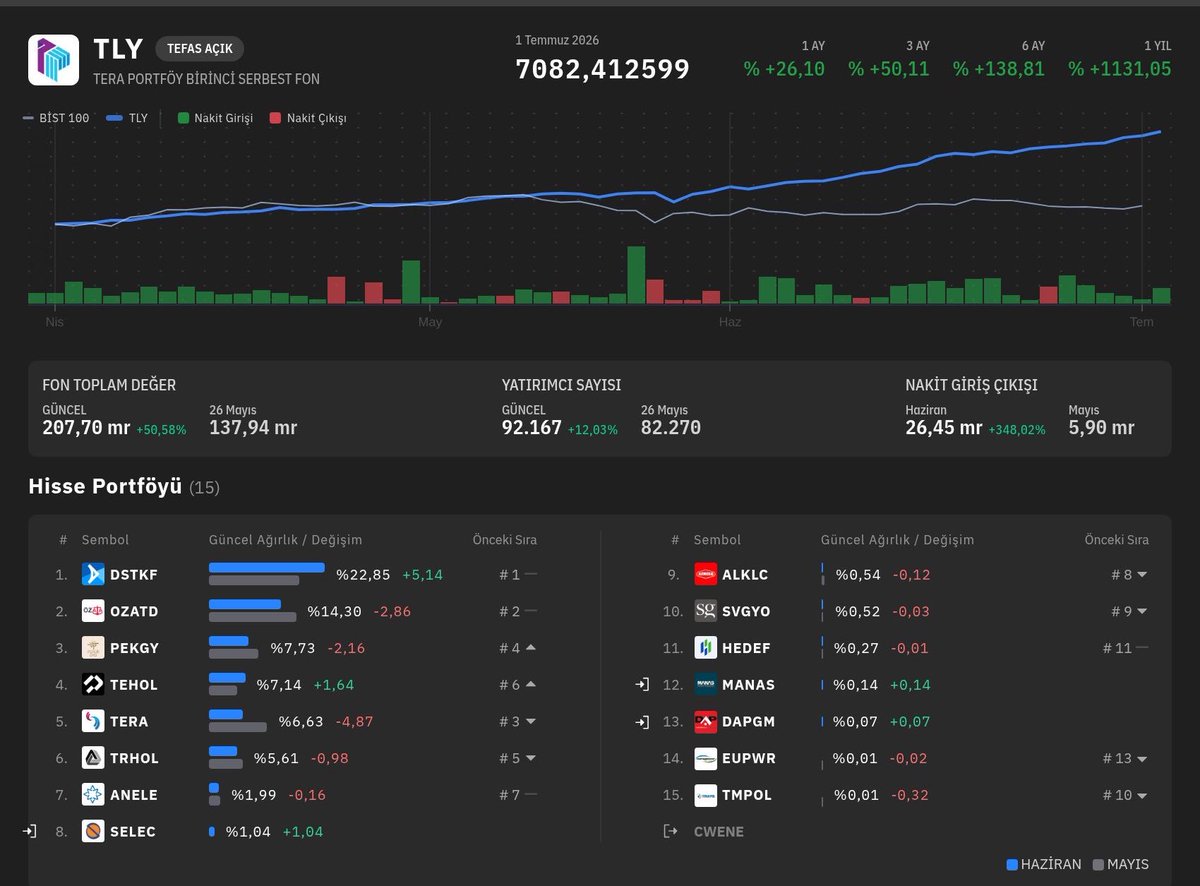Click the ANELE stock logo
This screenshot has width=1200, height=886.
[x=93, y=795]
